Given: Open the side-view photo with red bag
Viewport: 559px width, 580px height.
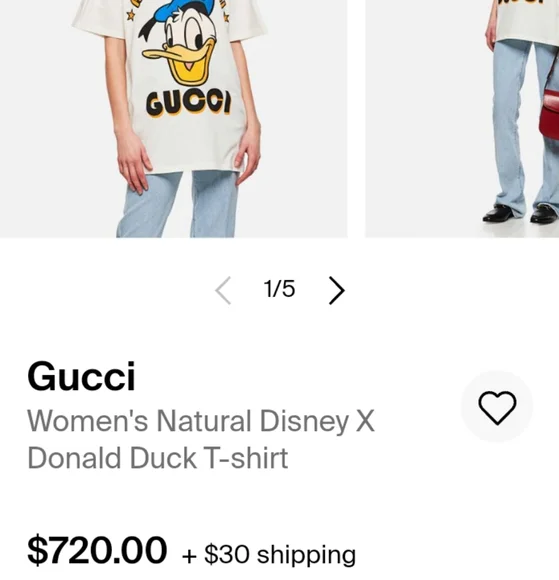Looking at the screenshot, I should [462, 118].
